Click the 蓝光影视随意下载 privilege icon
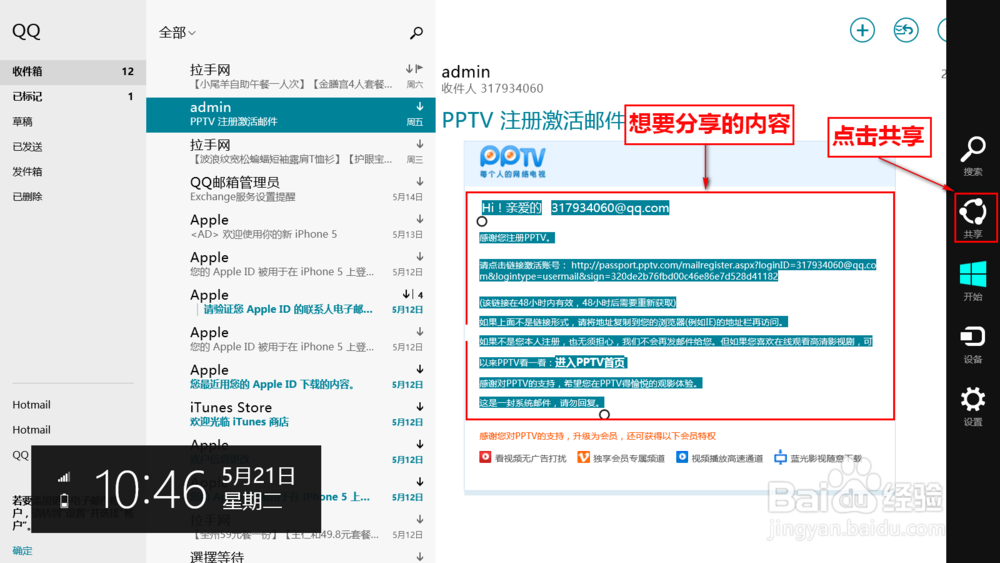 [781, 457]
